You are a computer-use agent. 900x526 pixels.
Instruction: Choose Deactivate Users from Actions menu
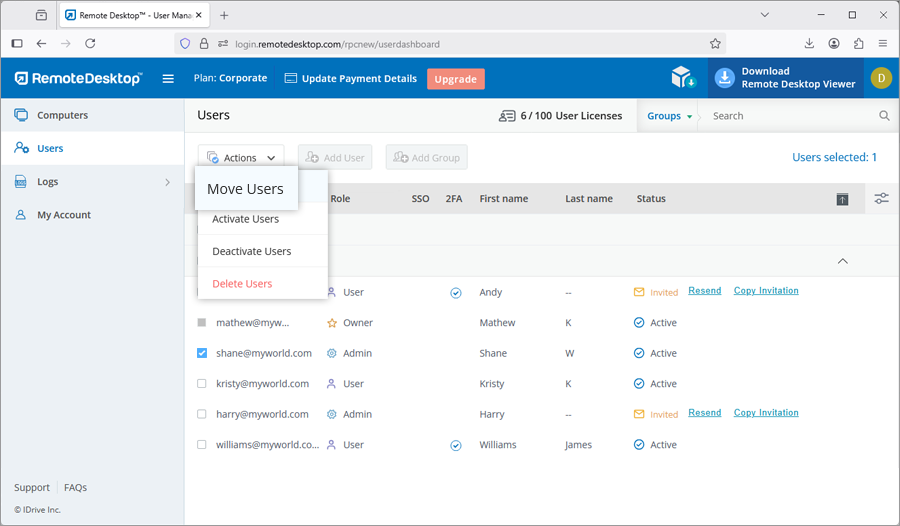(252, 251)
